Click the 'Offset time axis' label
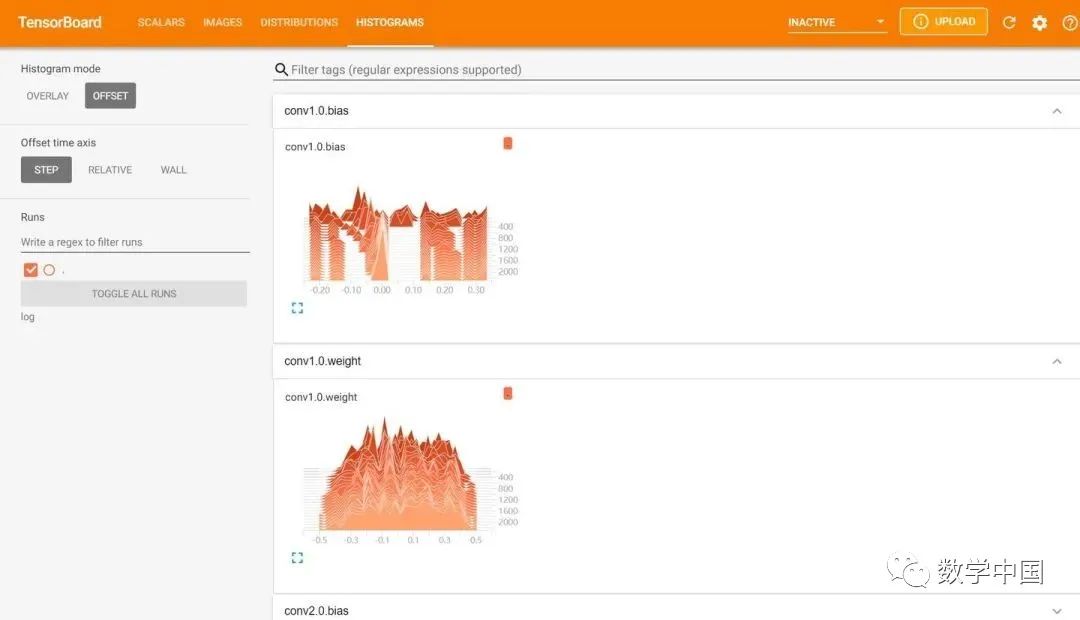The image size is (1080, 620). coord(59,143)
